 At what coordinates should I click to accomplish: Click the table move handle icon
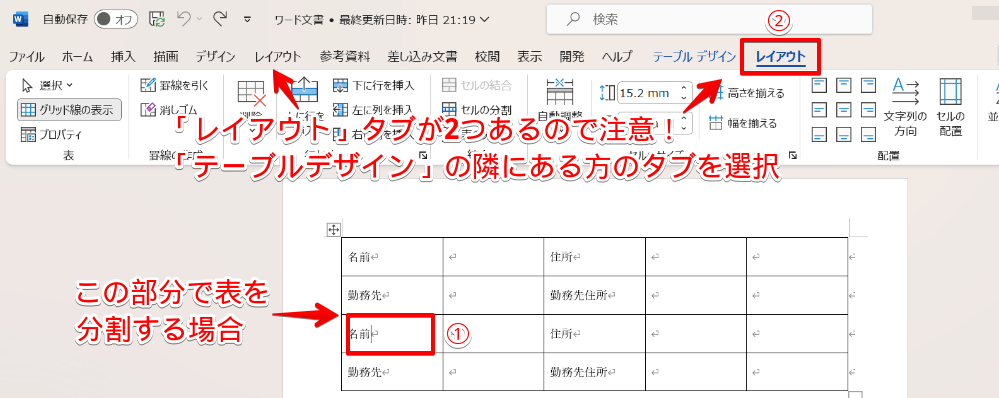click(333, 230)
